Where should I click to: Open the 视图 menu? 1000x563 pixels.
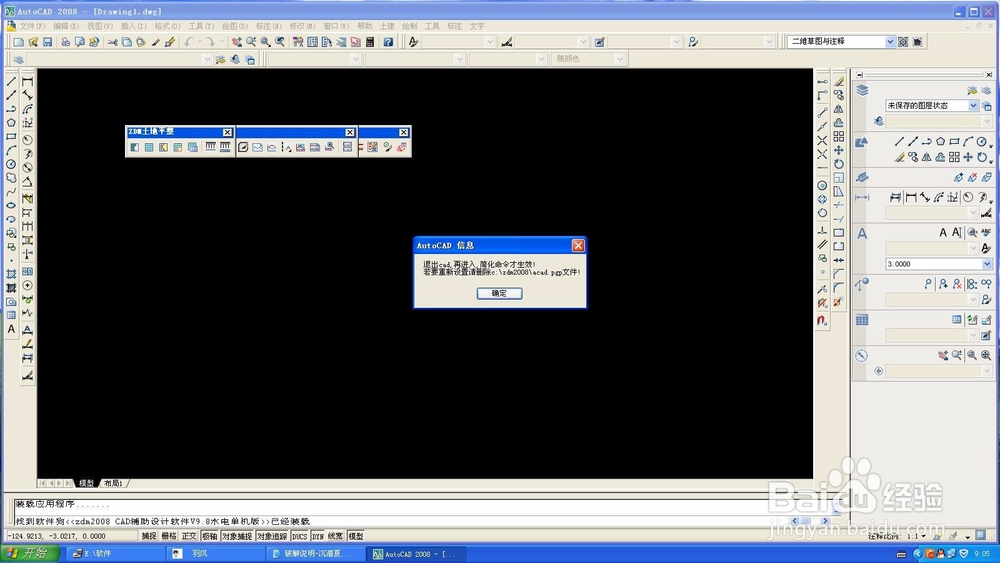pyautogui.click(x=99, y=26)
